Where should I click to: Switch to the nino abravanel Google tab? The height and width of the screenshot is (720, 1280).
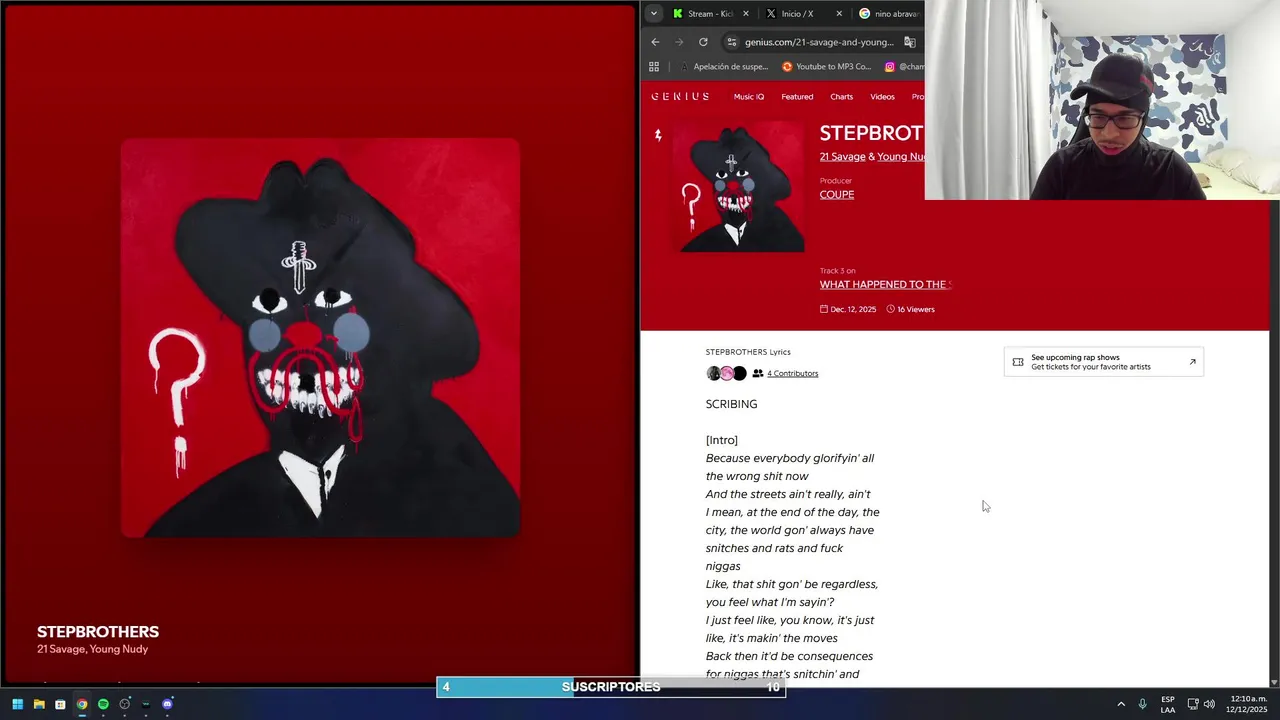pyautogui.click(x=890, y=14)
